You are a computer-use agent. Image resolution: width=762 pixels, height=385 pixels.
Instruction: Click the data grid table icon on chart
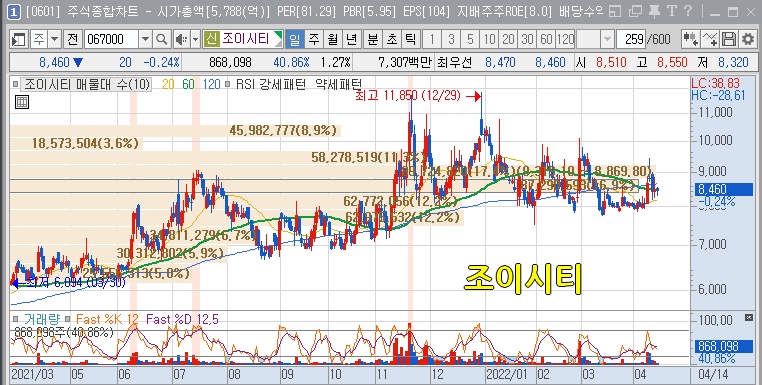22,102
